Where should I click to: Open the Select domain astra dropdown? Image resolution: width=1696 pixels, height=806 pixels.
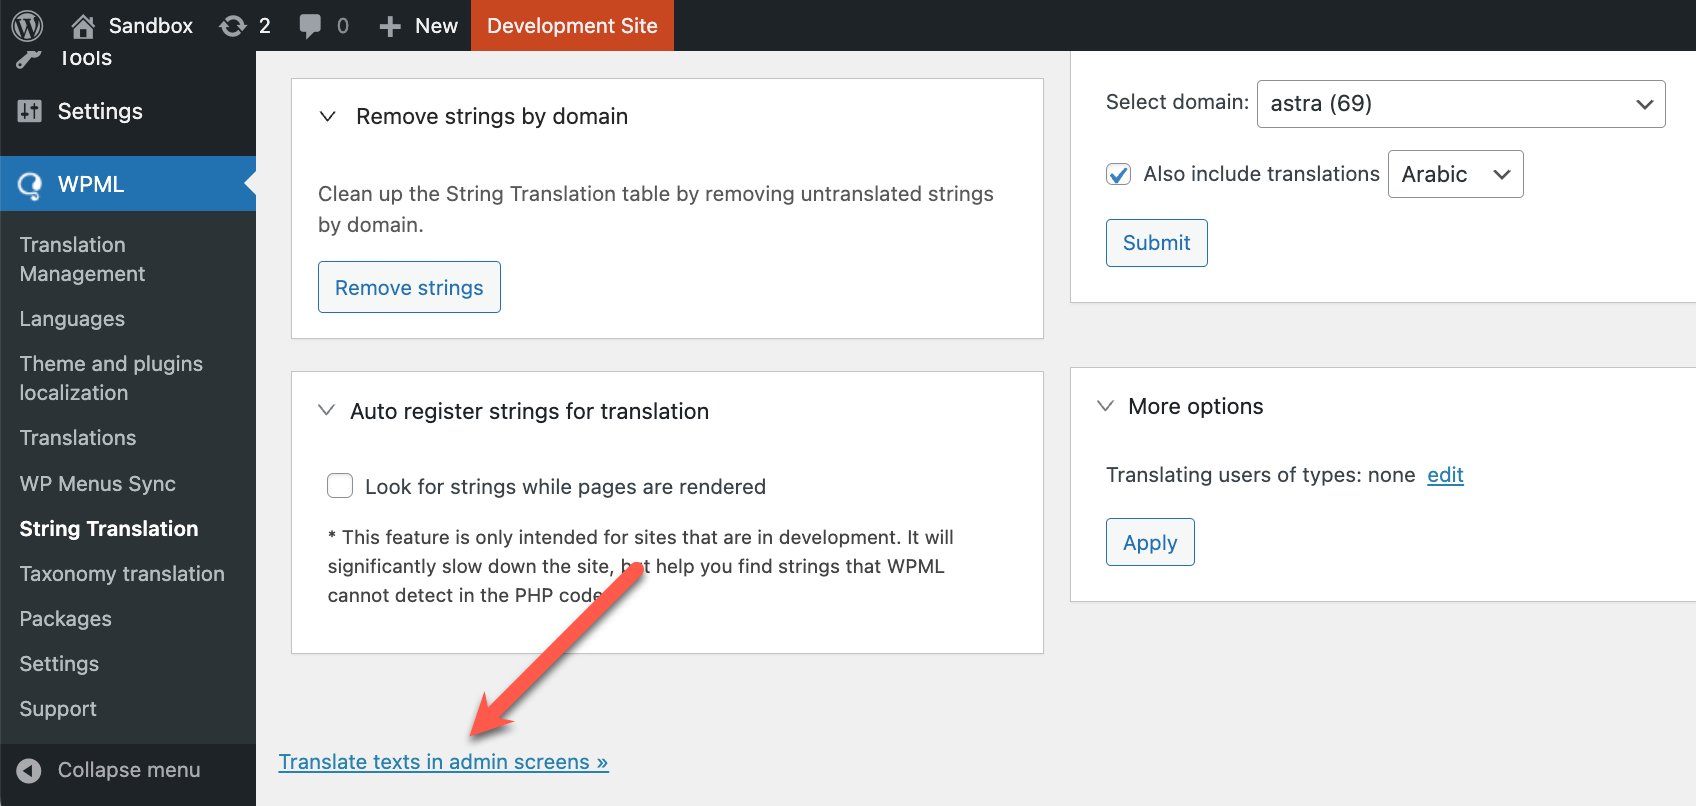[x=1461, y=104]
